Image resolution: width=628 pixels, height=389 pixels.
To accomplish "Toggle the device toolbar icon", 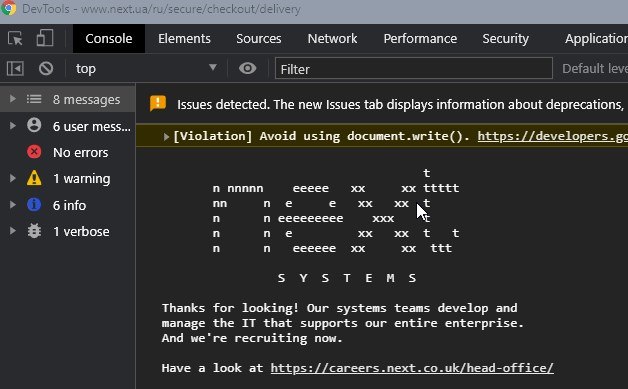I will coord(44,38).
